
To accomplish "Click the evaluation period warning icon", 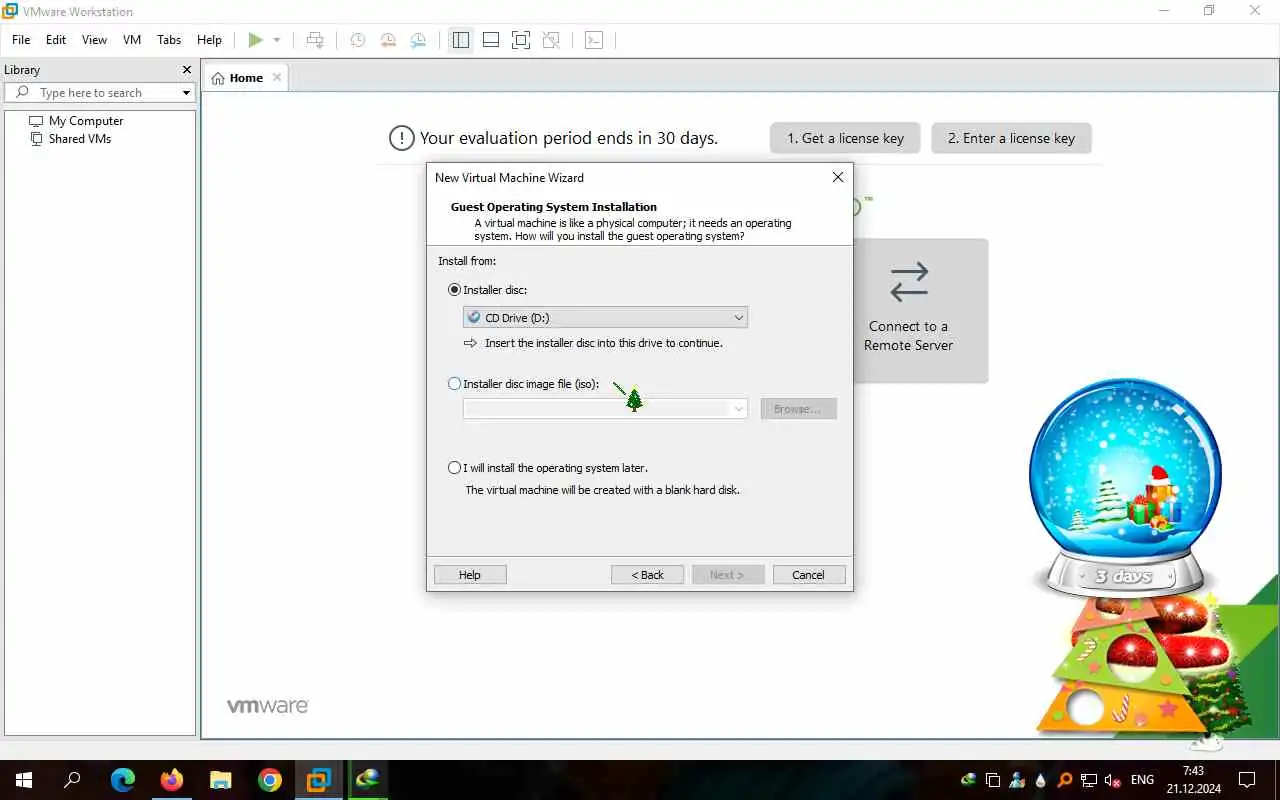I will (x=401, y=138).
